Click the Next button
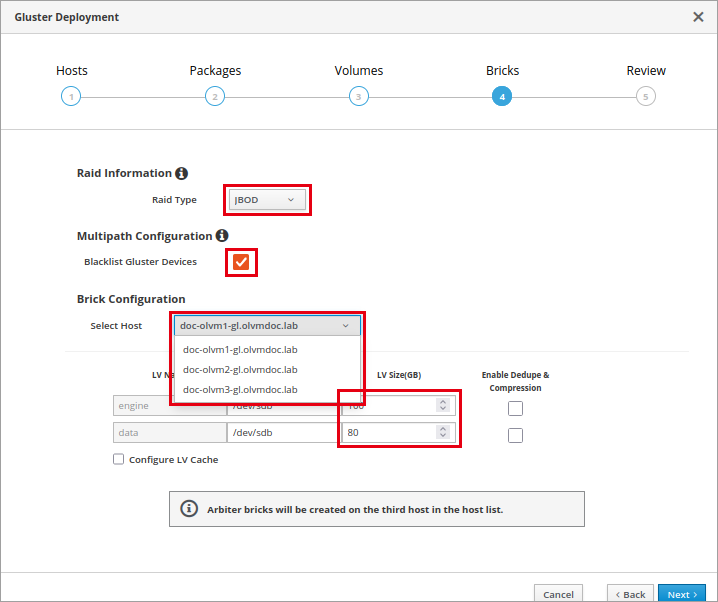The width and height of the screenshot is (718, 602). [682, 594]
